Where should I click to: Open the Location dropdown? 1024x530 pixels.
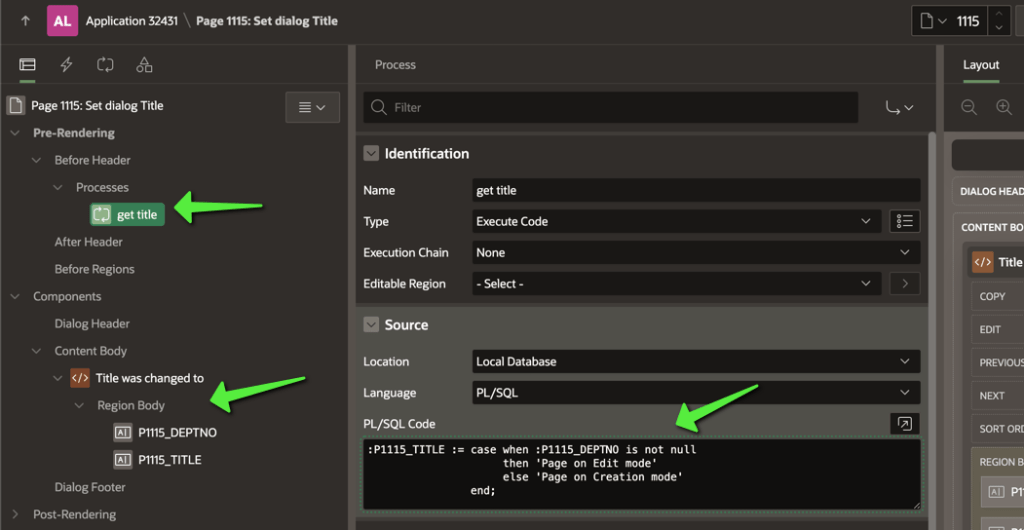pos(696,361)
